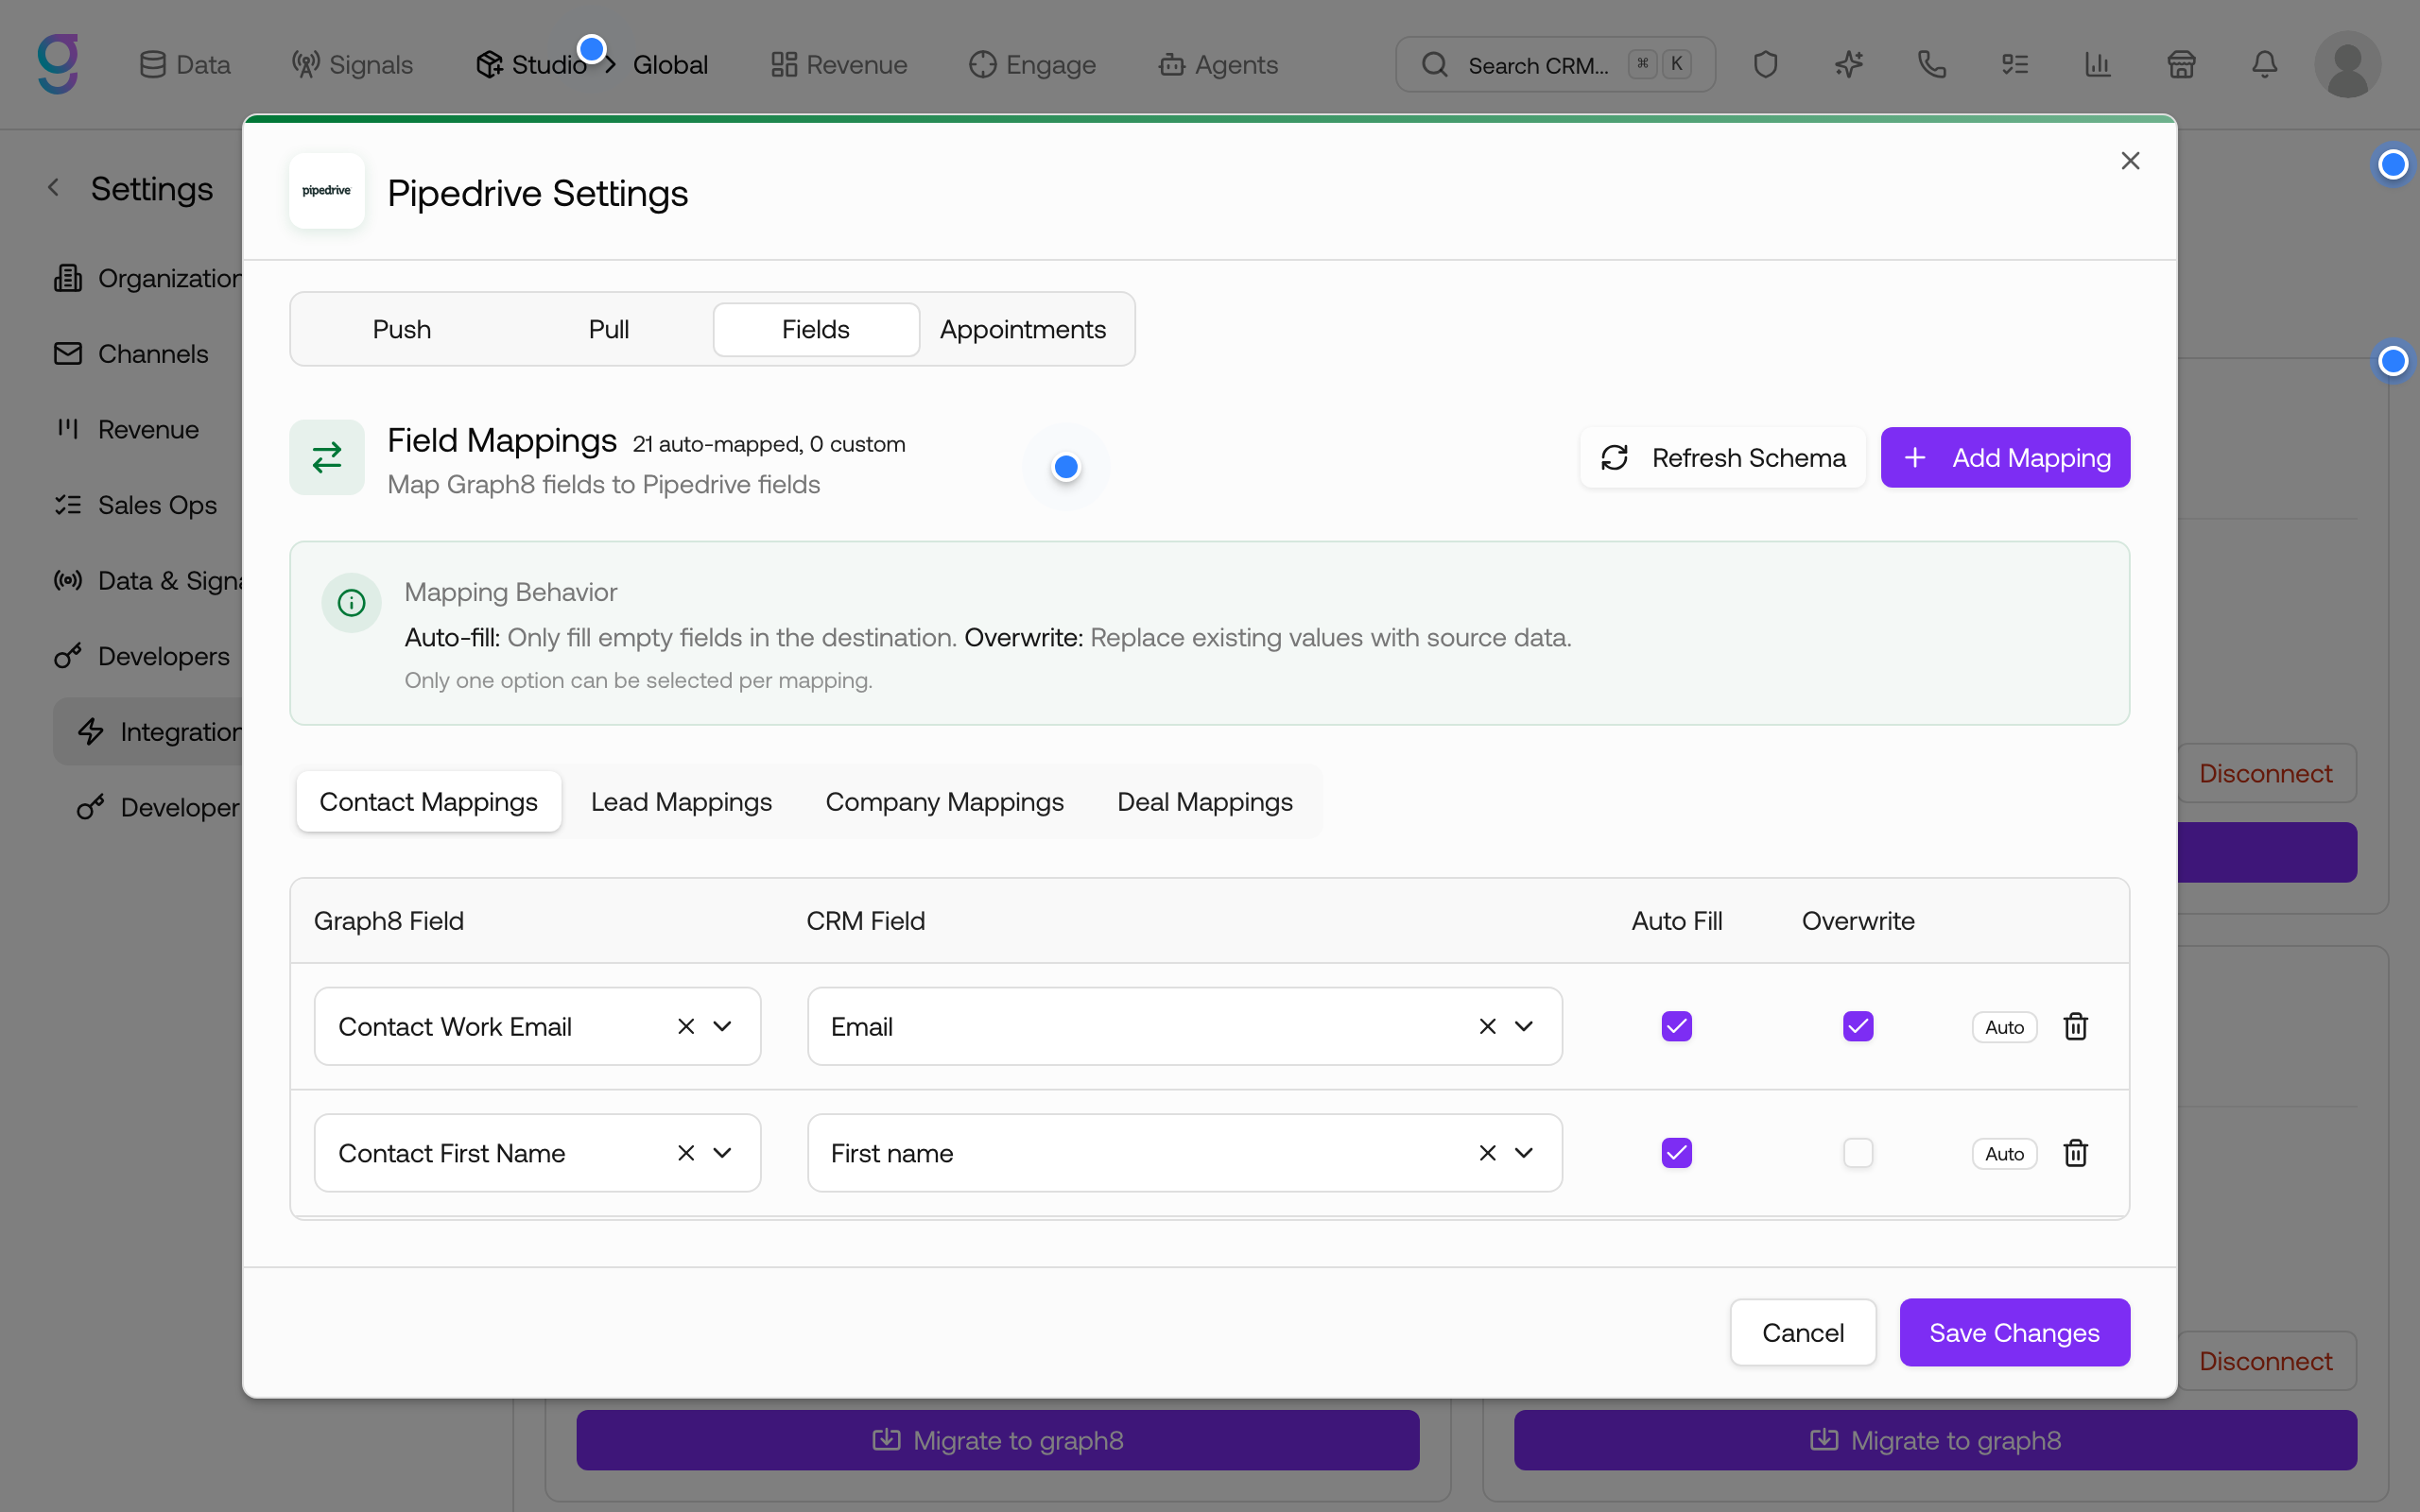Open the phone dialer icon
Image resolution: width=2420 pixels, height=1512 pixels.
pyautogui.click(x=1931, y=65)
